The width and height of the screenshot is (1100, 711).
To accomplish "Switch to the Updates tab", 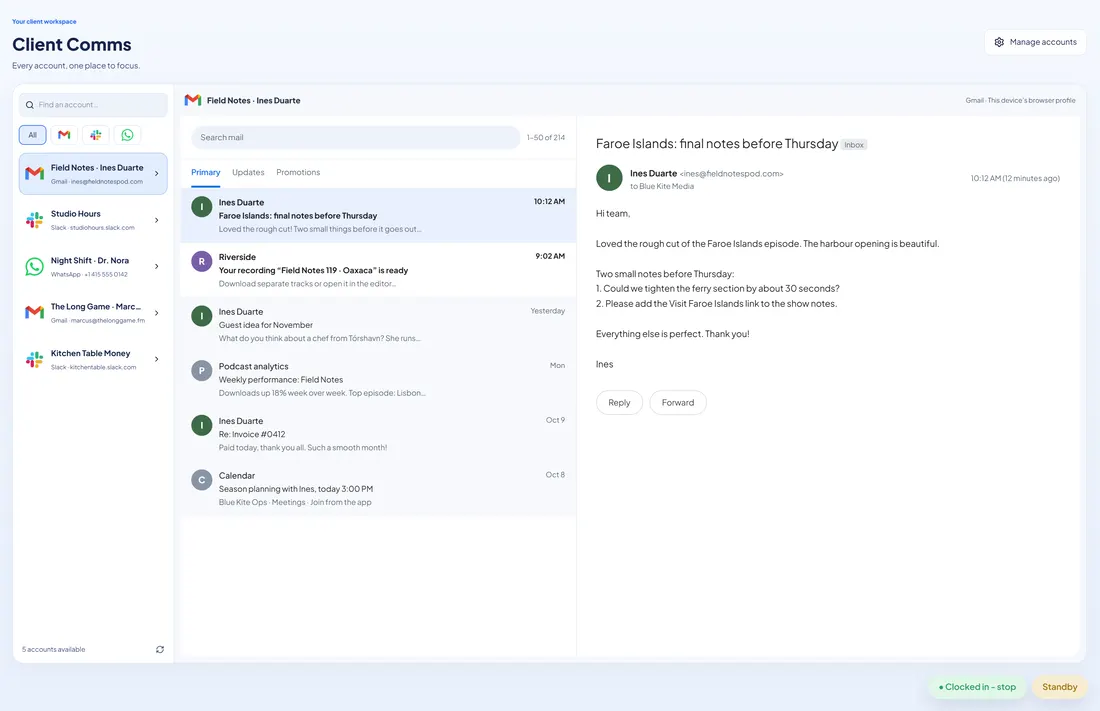I will pyautogui.click(x=248, y=173).
